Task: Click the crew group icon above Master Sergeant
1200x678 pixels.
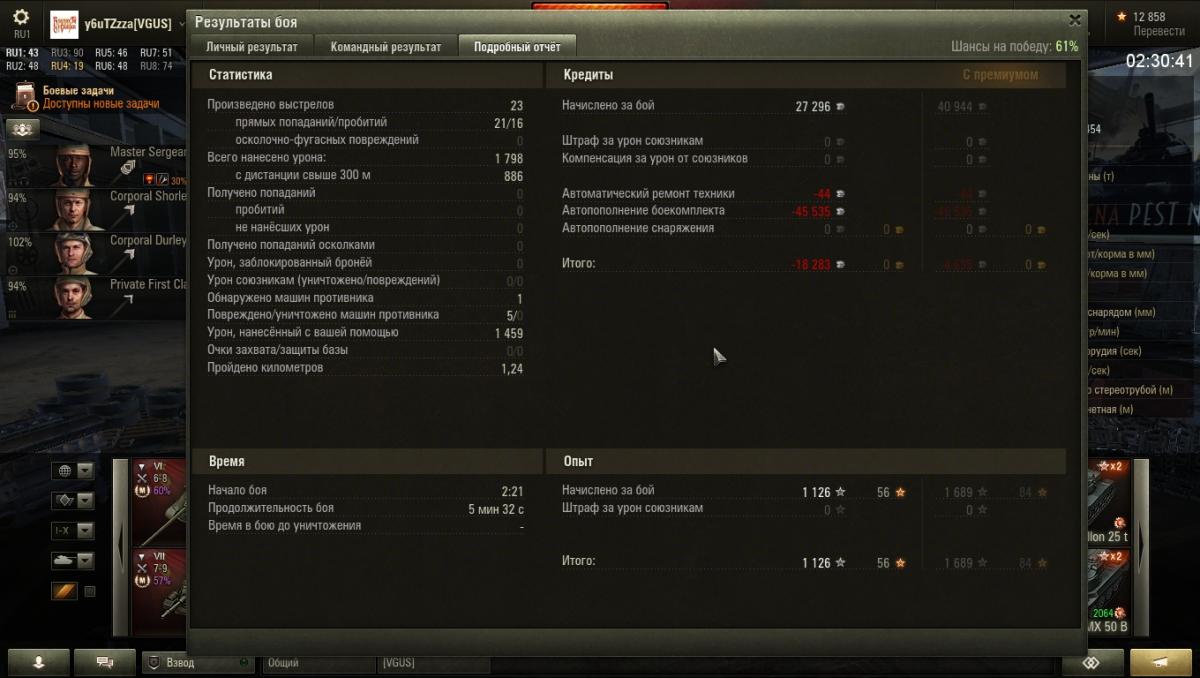Action: (x=23, y=129)
